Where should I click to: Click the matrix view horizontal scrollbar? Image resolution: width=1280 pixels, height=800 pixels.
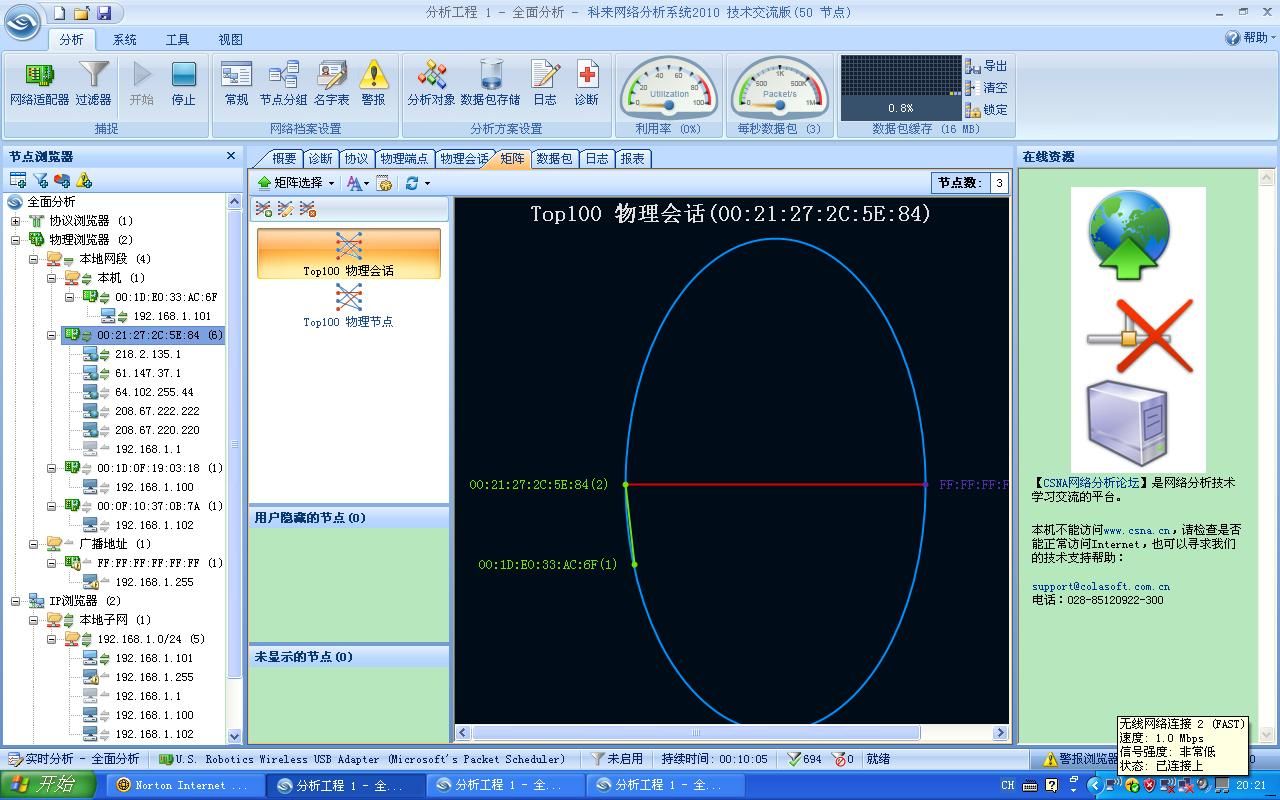730,733
